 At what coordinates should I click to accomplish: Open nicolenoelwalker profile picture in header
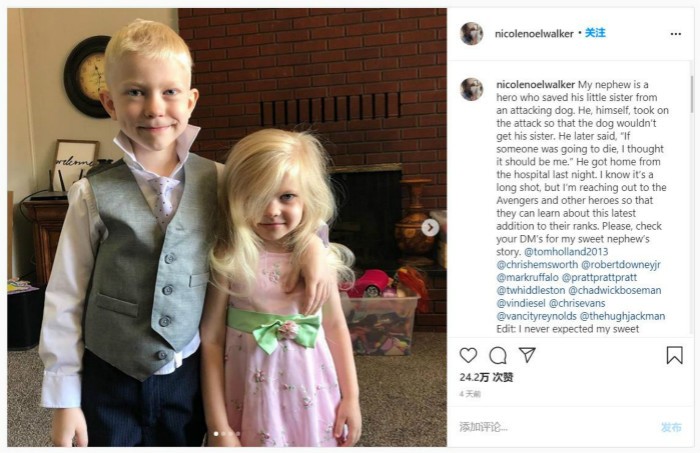pyautogui.click(x=471, y=33)
